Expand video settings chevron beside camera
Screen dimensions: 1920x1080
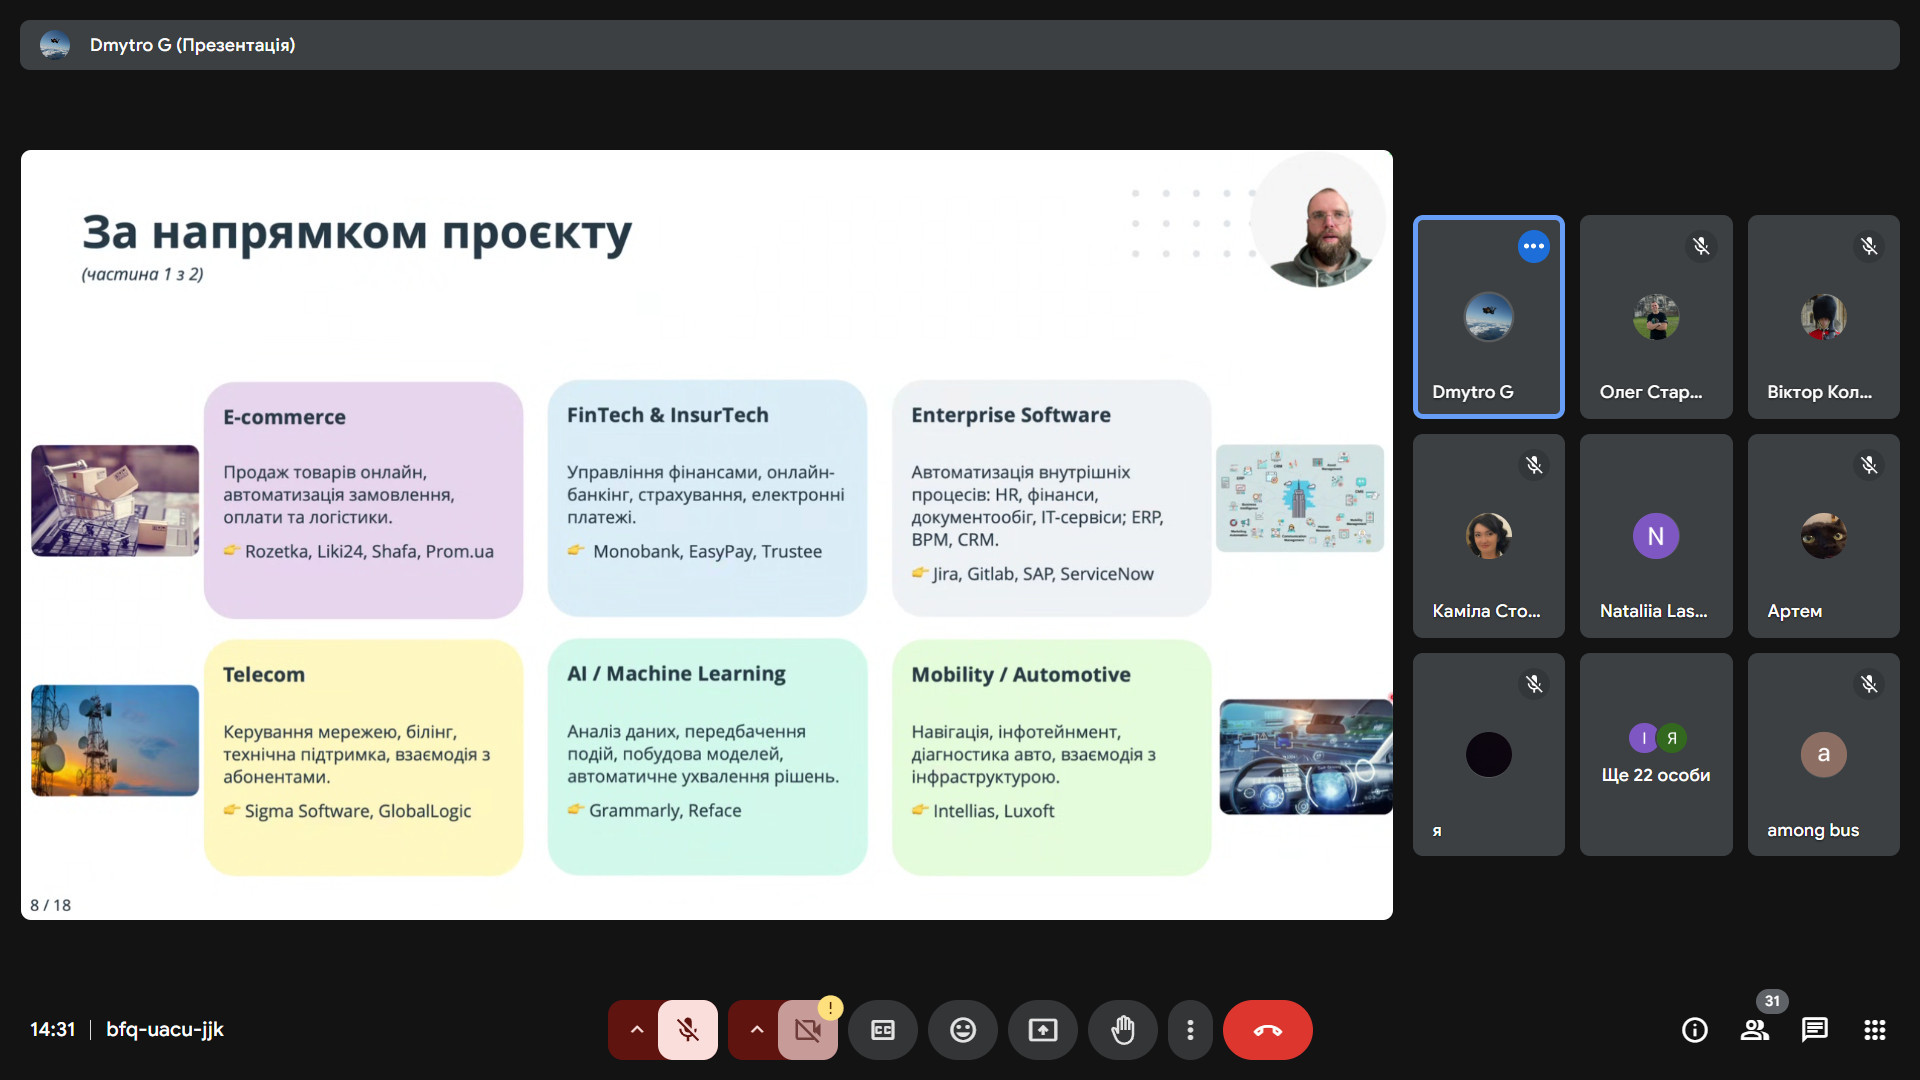pyautogui.click(x=756, y=1030)
